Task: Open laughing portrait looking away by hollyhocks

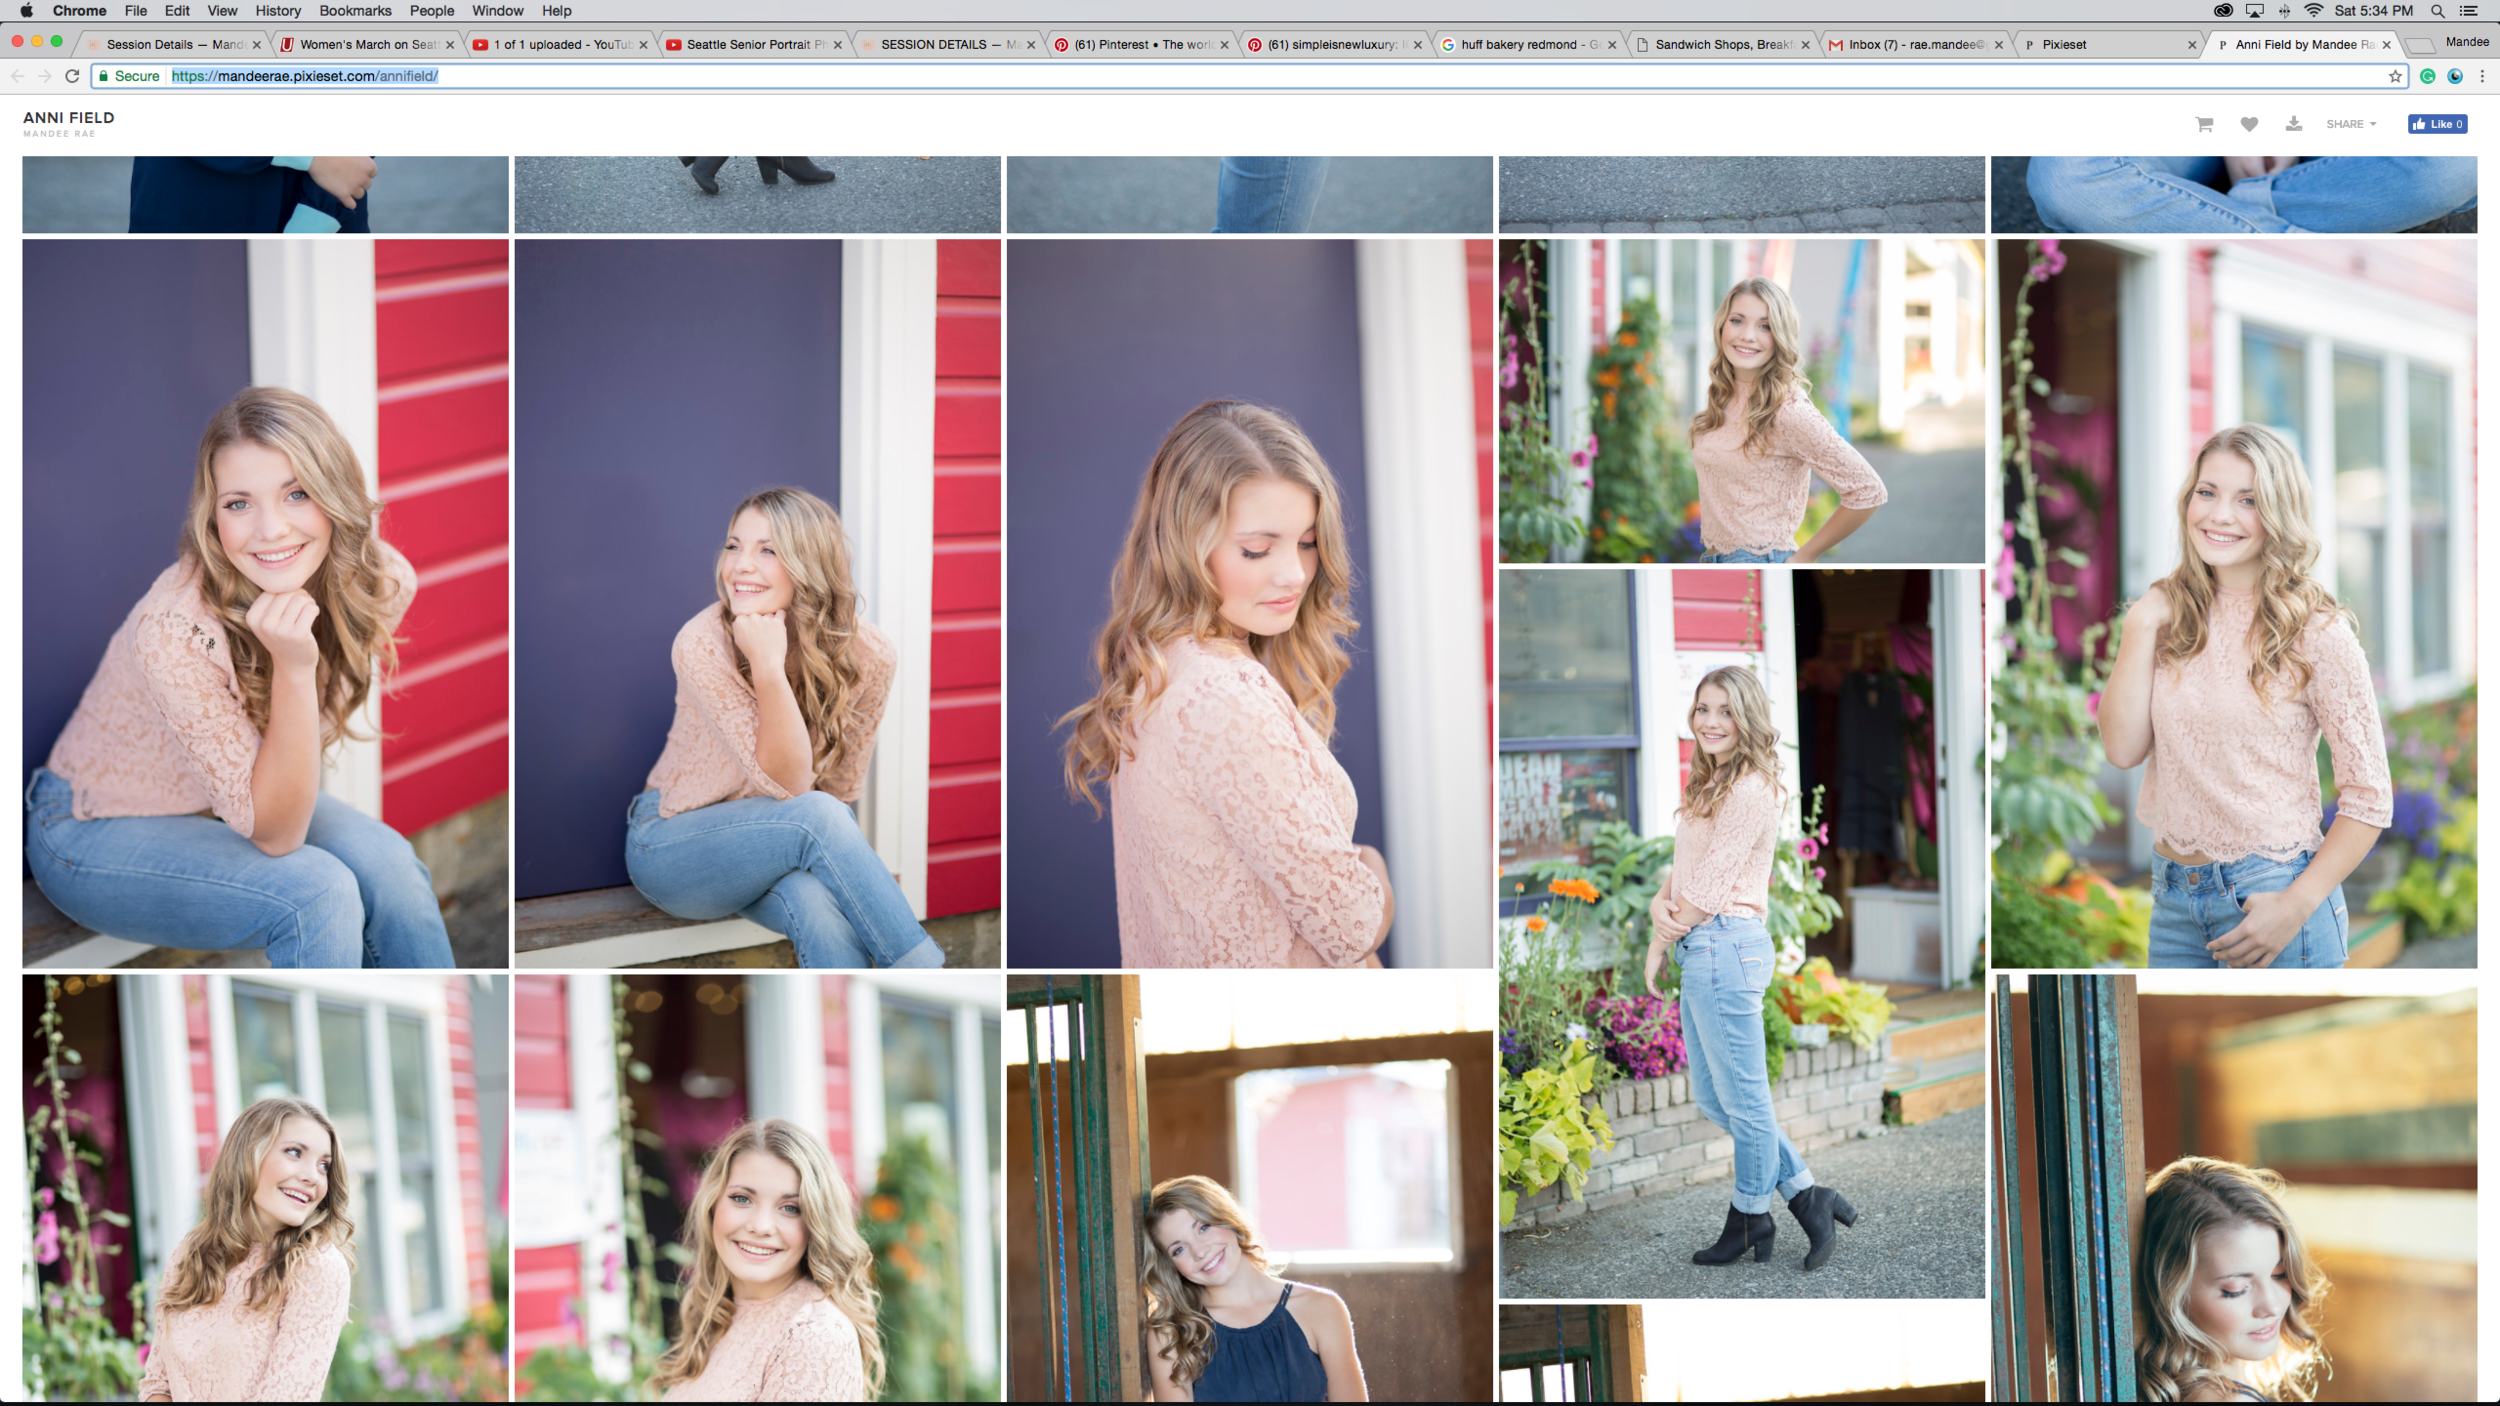Action: 265,1188
